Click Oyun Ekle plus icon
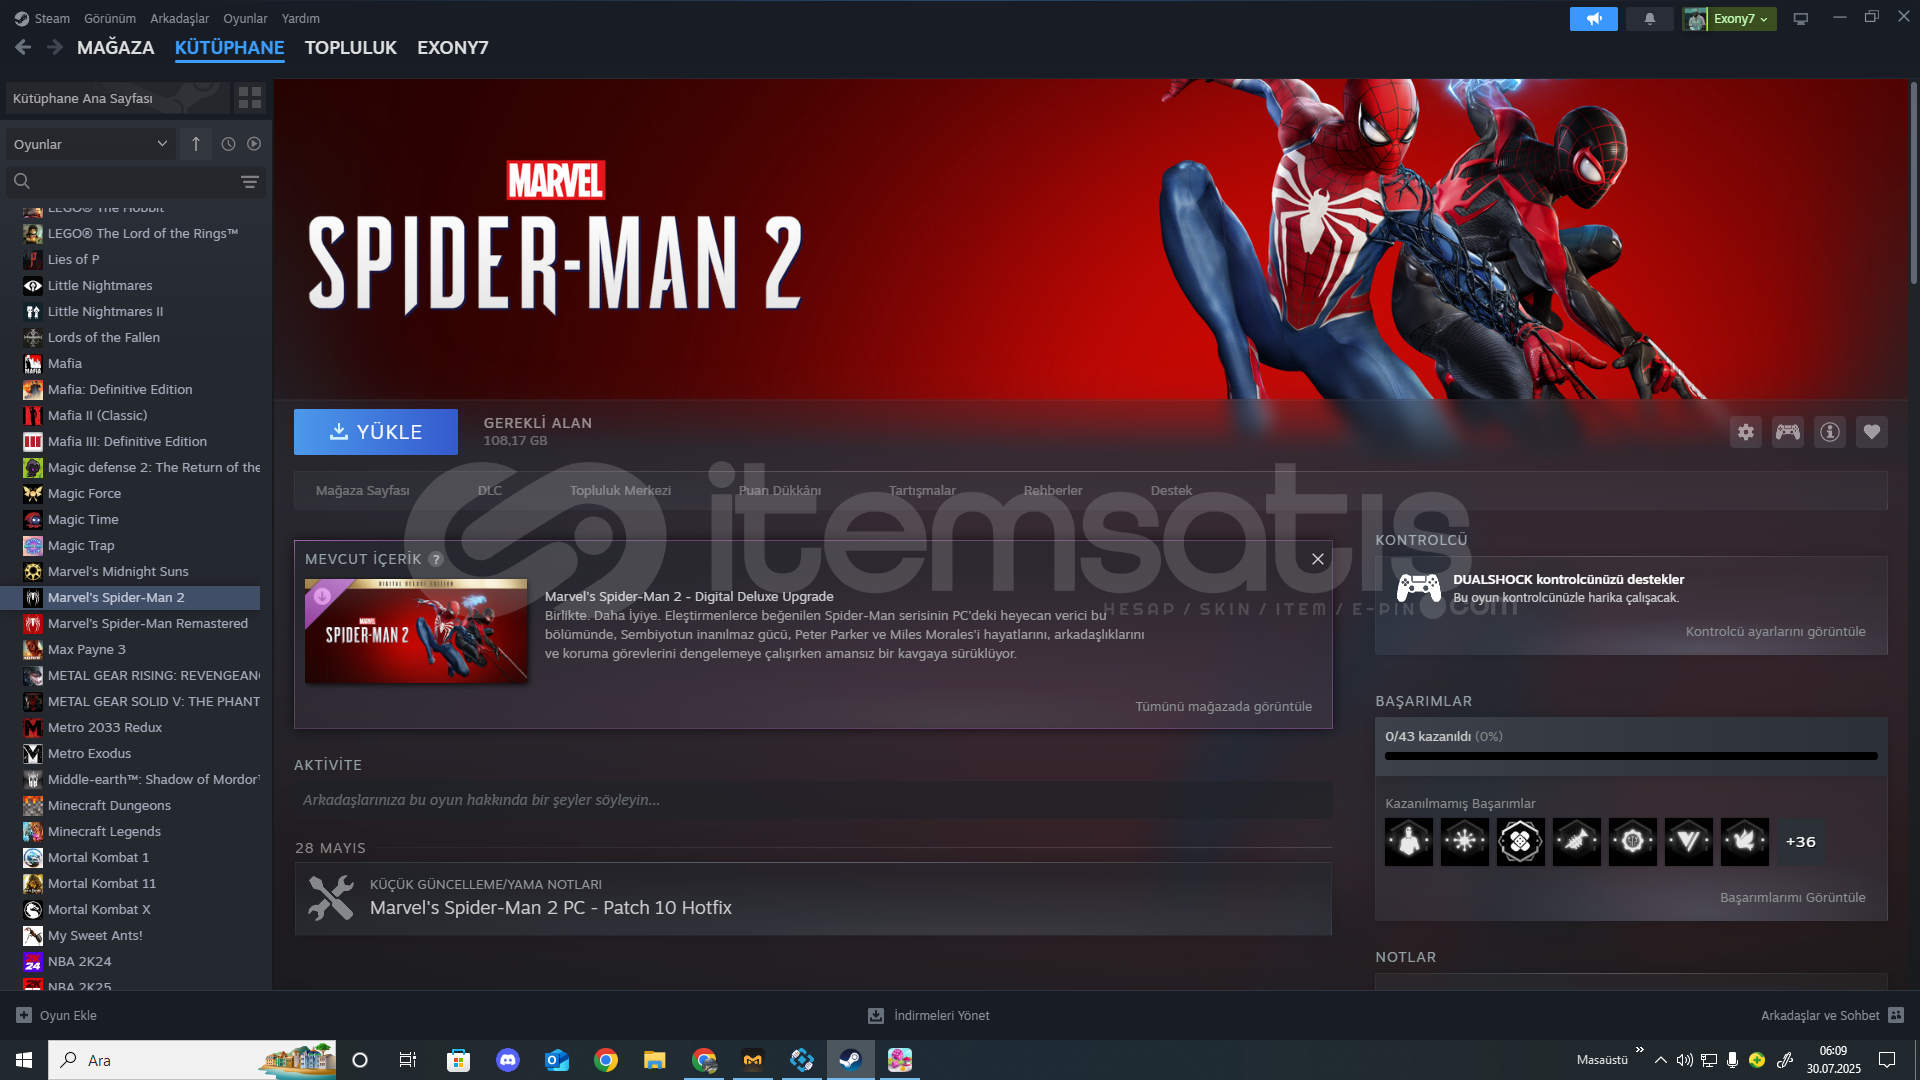Screen dimensions: 1920x1080 (24, 1015)
